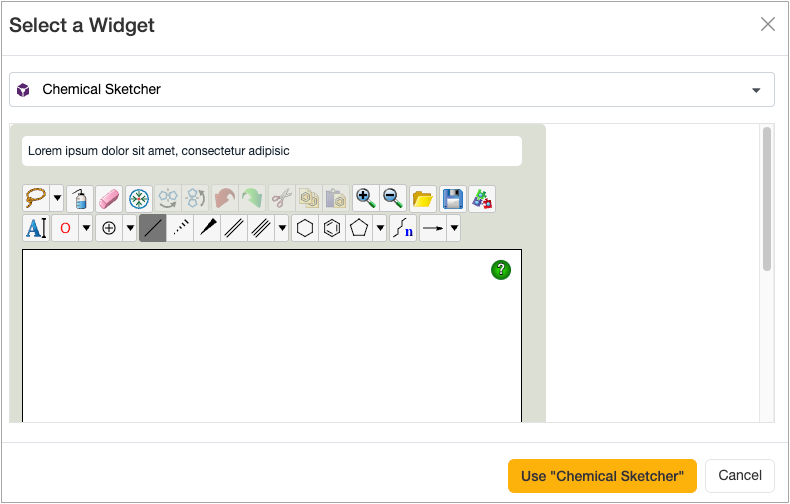Select the single bond tool
Viewport: 790px width, 504px height.
point(153,228)
